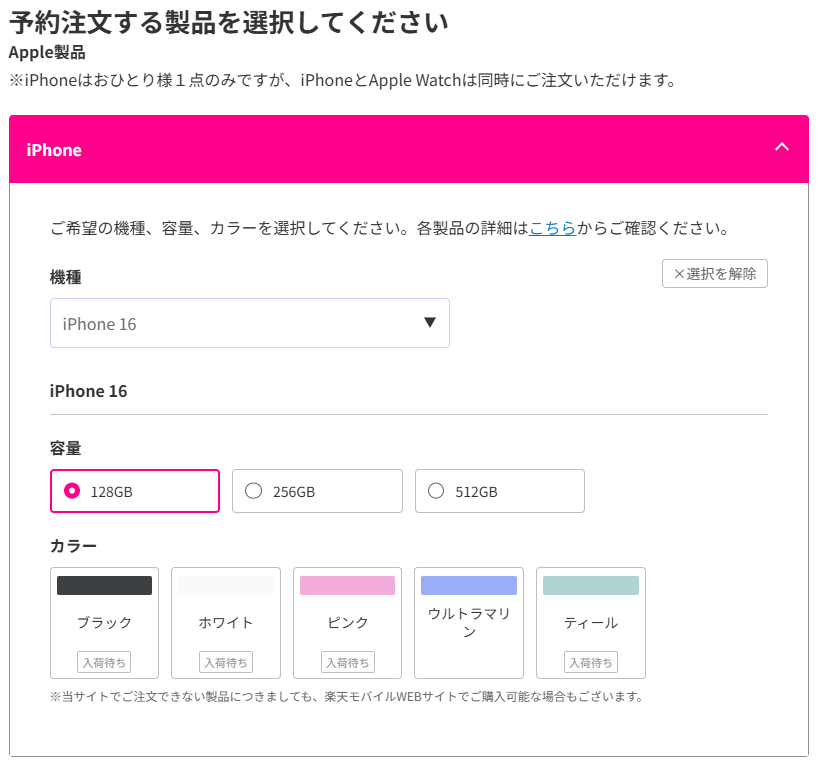Click the dropdown arrow beside iPhone 16
Viewport: 818px width, 764px height.
(x=430, y=322)
